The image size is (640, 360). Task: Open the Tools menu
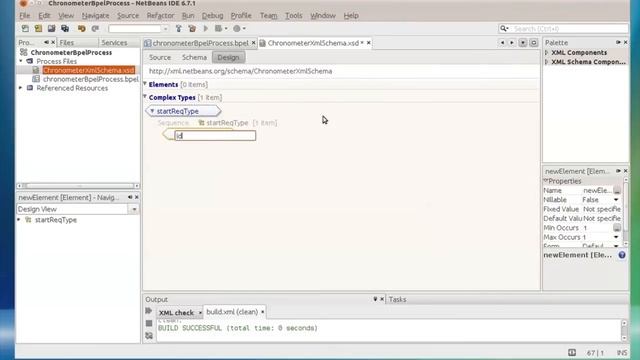[x=293, y=16]
